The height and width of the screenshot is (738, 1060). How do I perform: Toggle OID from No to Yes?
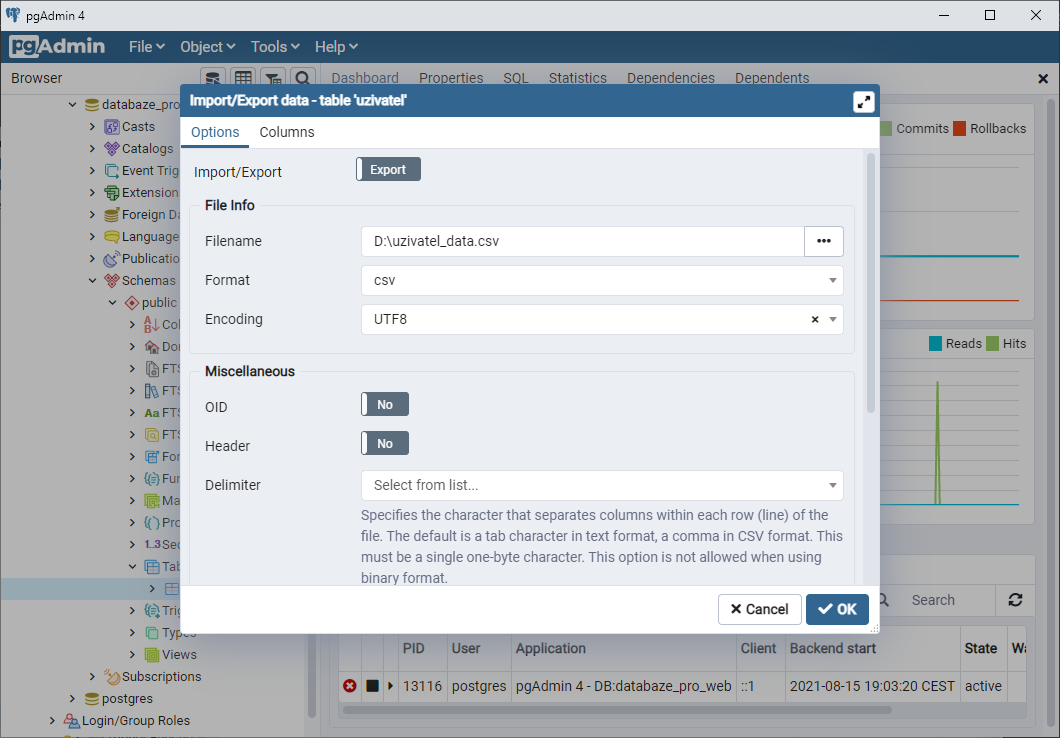(x=384, y=404)
